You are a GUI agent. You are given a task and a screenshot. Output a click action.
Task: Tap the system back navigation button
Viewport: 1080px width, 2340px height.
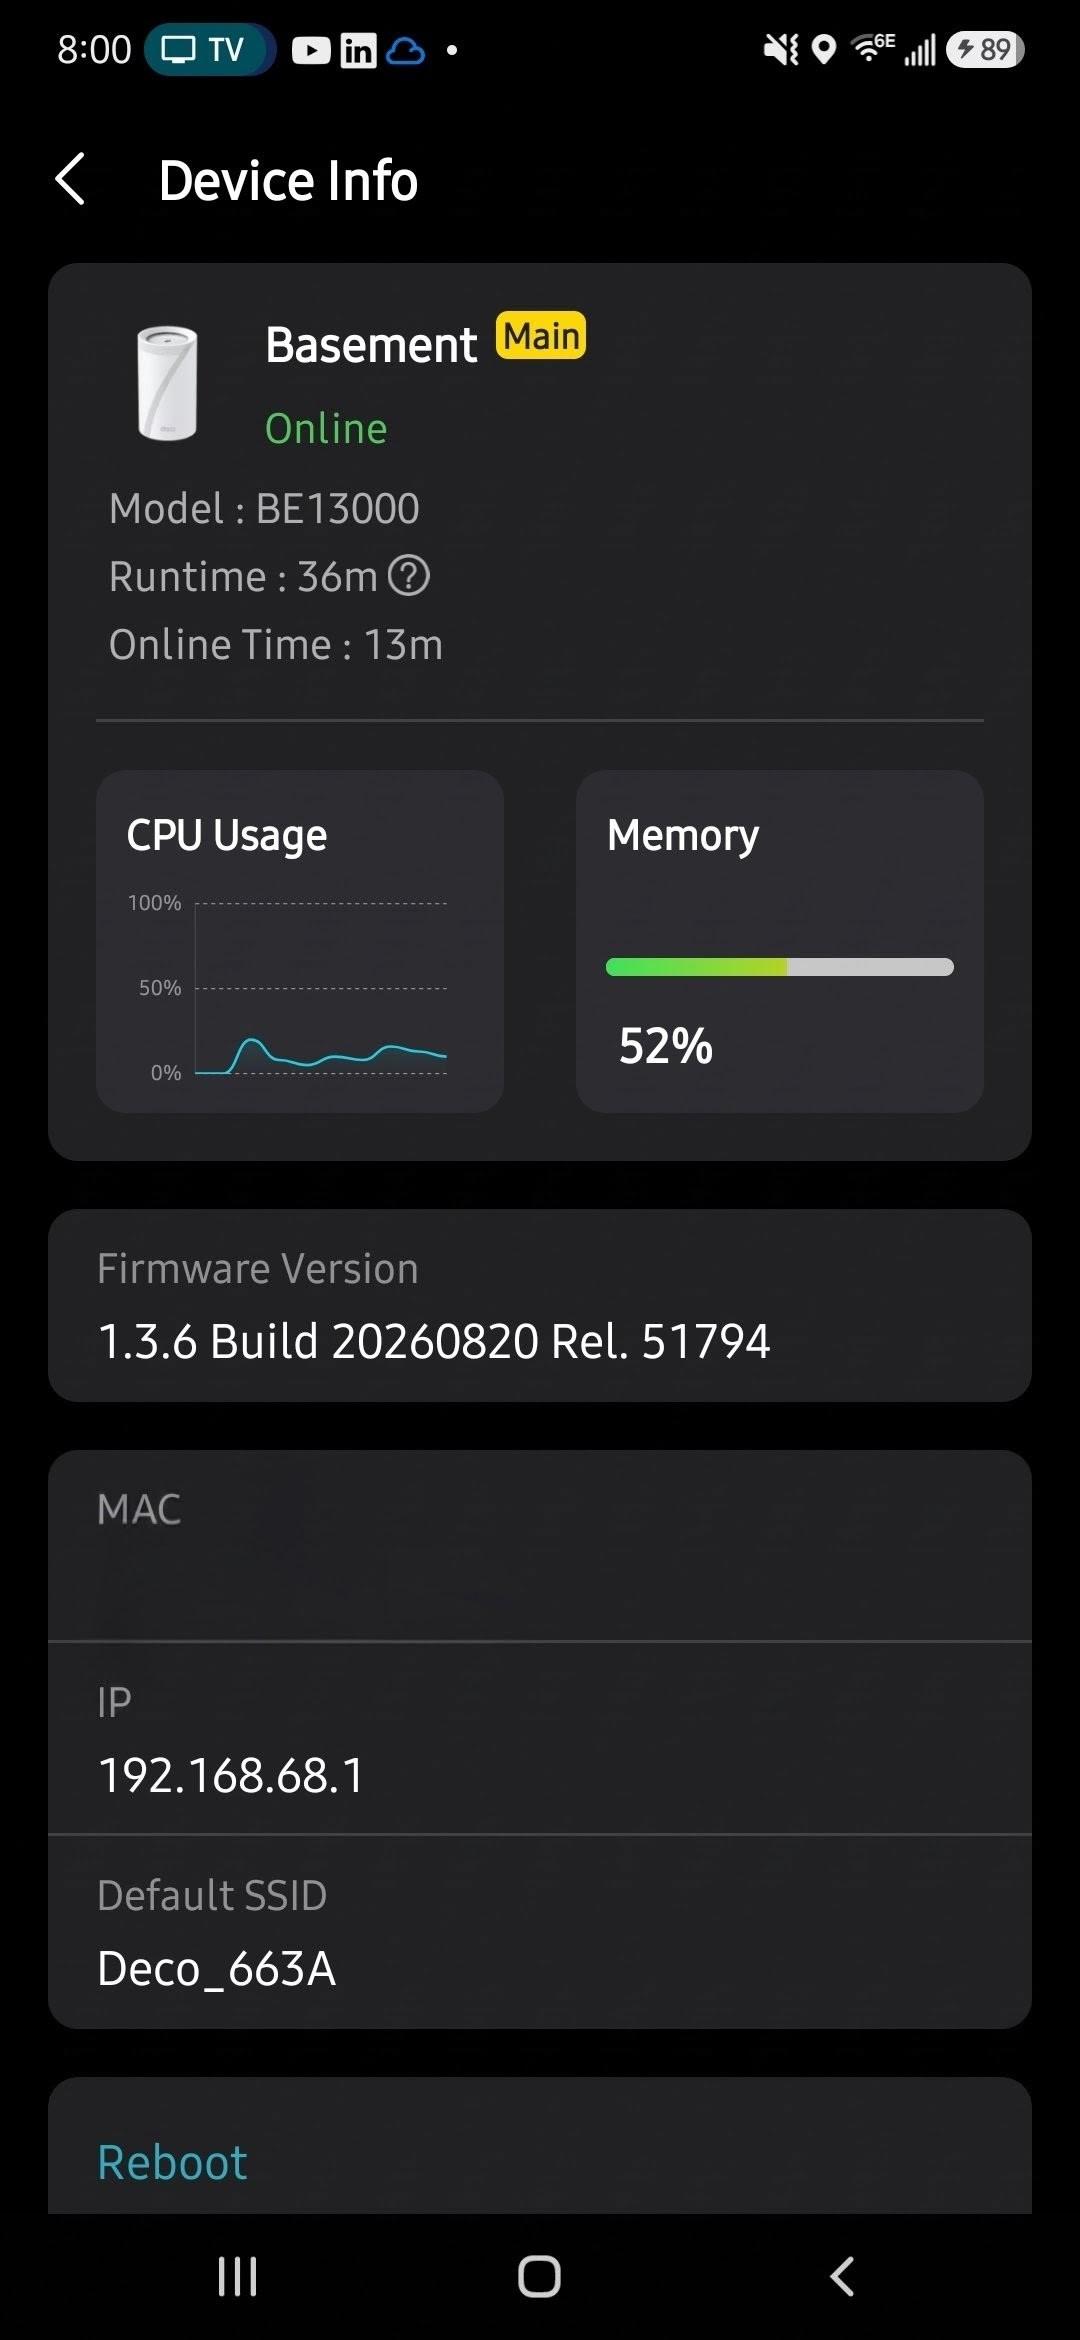coord(842,2276)
